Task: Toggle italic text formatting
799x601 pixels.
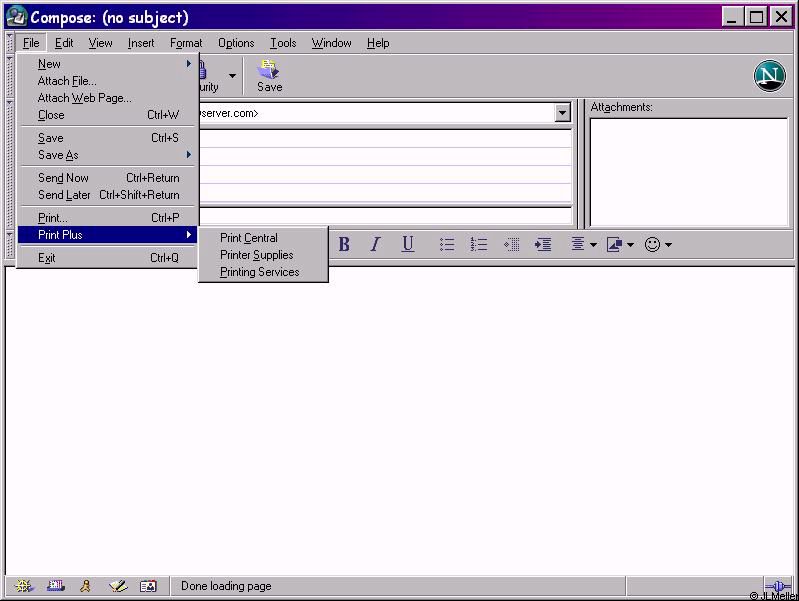Action: point(376,245)
